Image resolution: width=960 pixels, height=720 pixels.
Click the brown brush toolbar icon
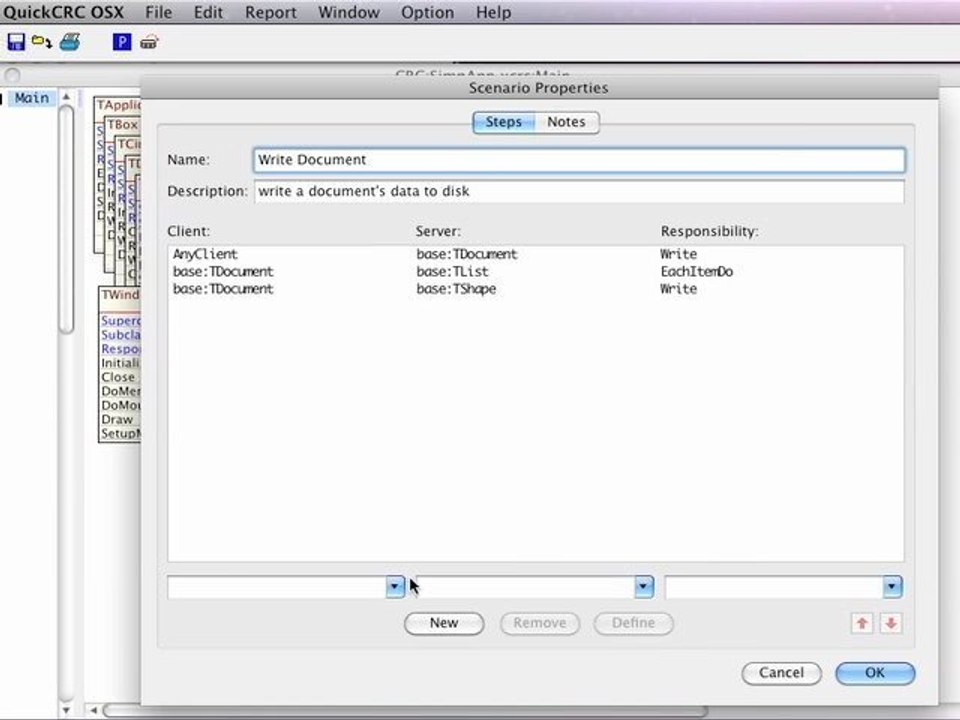point(149,42)
